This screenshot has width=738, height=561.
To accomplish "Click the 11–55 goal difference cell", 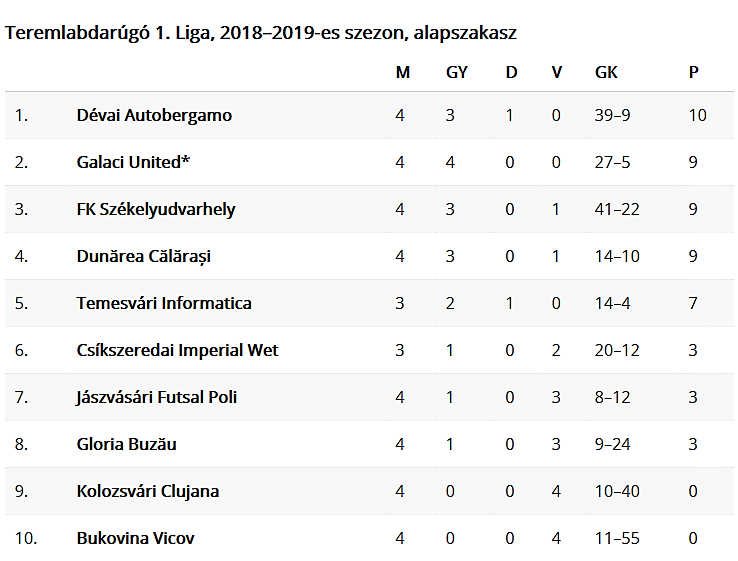I will click(x=617, y=538).
